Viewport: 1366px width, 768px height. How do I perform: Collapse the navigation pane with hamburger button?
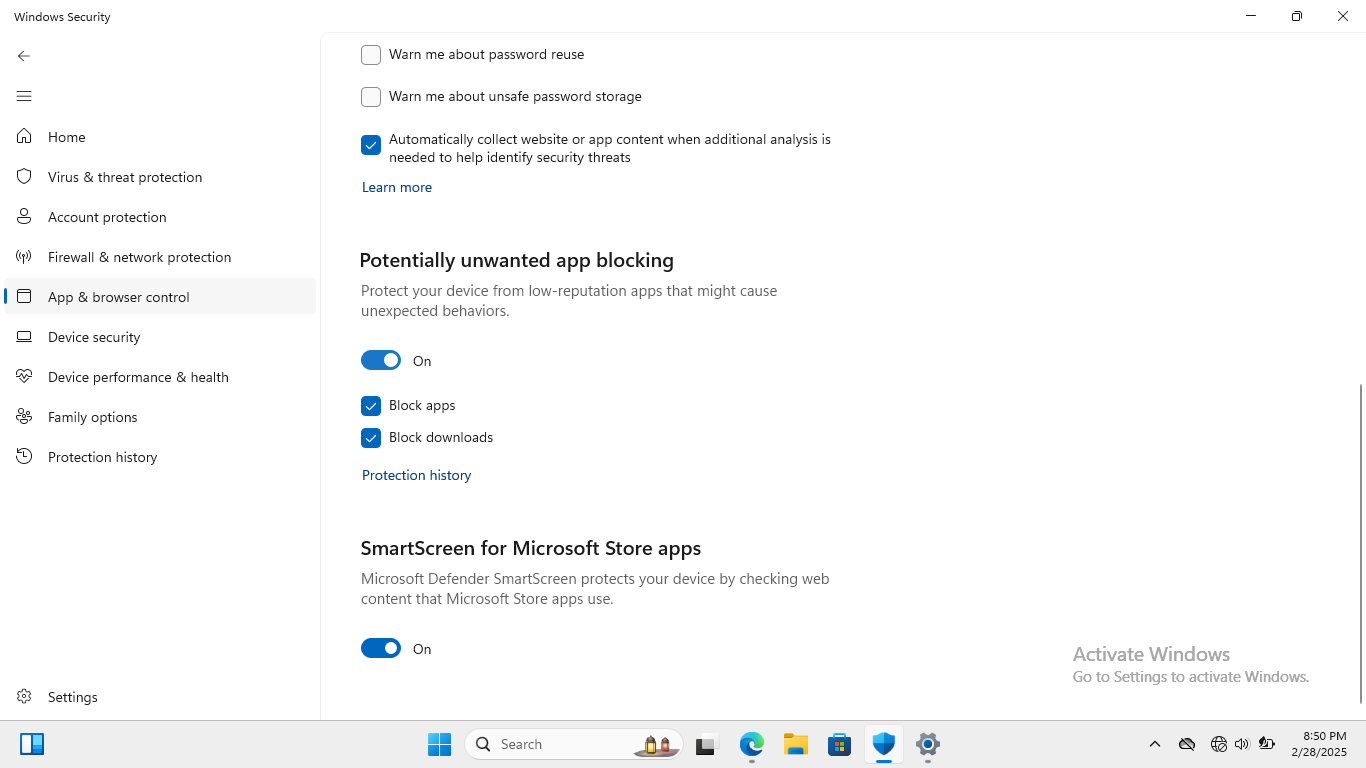(24, 96)
